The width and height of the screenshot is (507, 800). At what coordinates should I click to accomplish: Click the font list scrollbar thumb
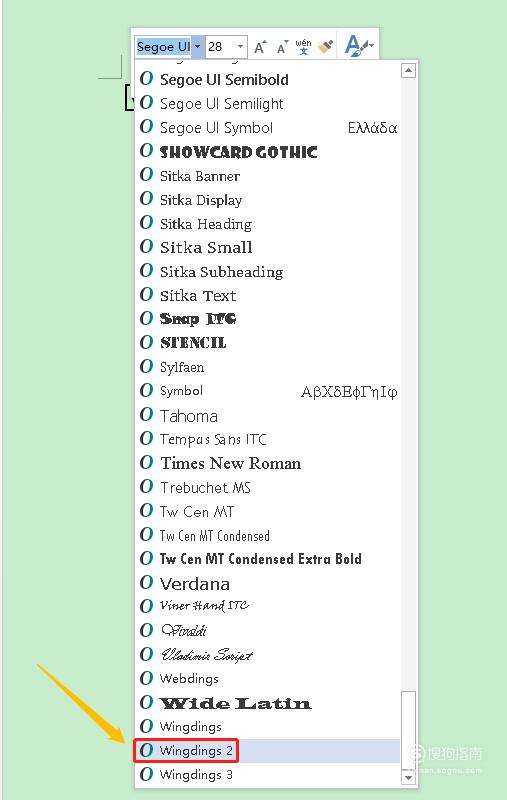[x=408, y=730]
